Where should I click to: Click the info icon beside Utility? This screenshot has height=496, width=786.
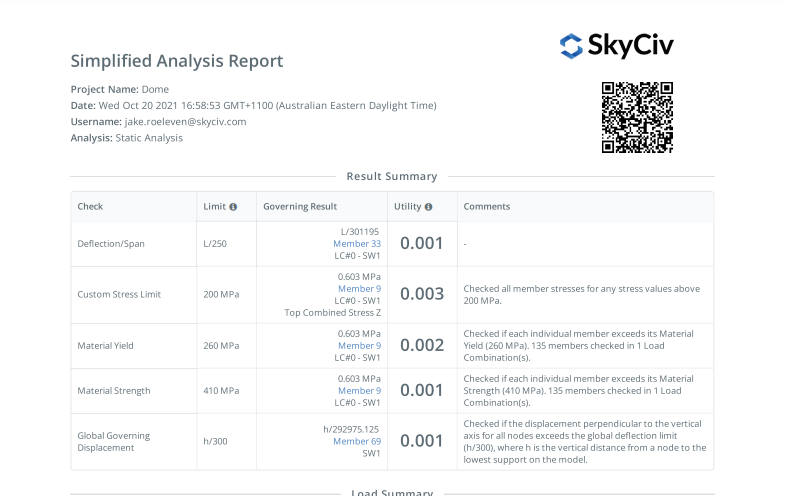(428, 207)
